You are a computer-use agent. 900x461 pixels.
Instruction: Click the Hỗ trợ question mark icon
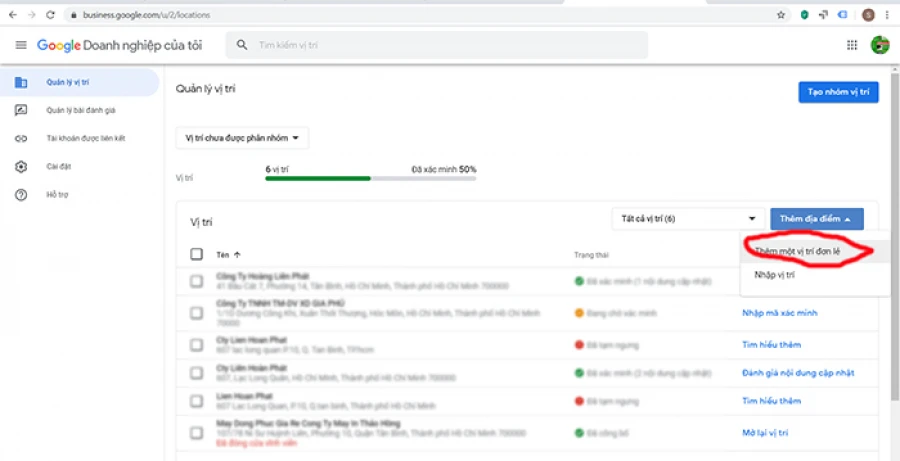coord(21,195)
